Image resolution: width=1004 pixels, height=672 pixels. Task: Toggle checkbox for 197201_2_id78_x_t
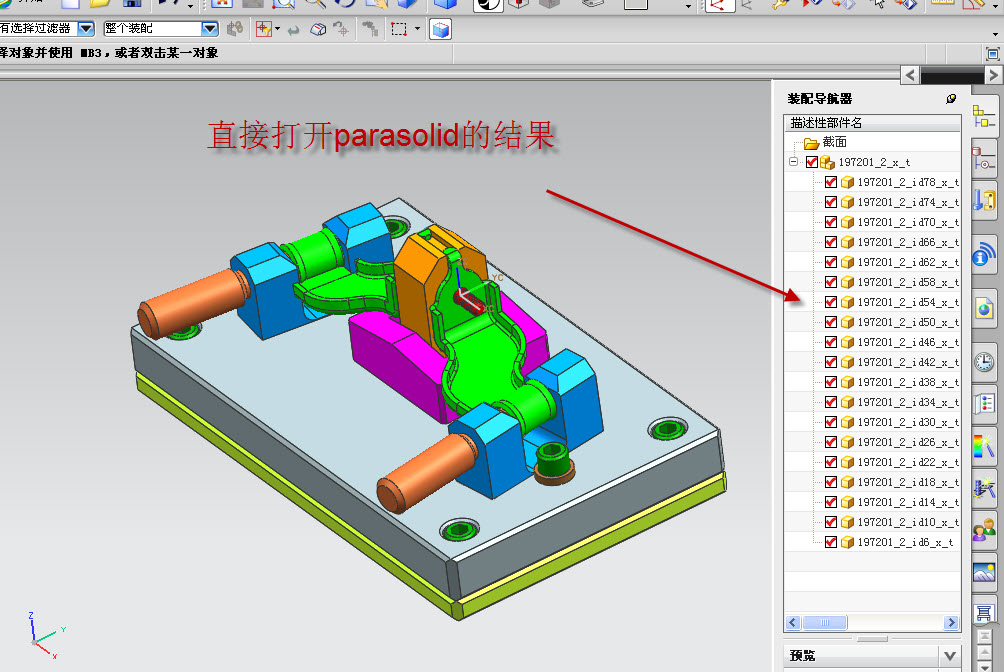point(830,182)
